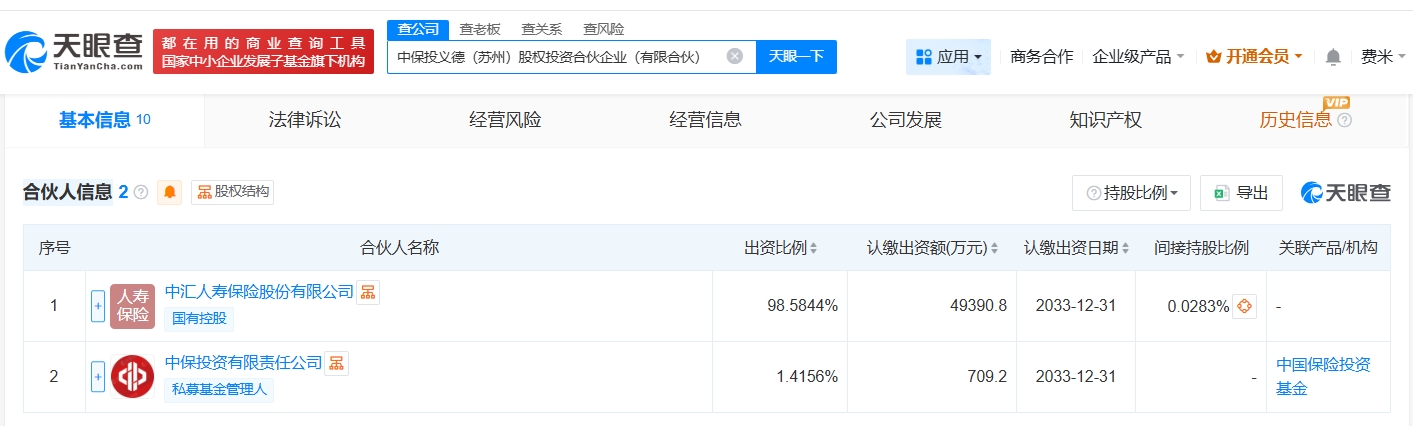Expand the 企业级产品 menu

tap(1138, 57)
